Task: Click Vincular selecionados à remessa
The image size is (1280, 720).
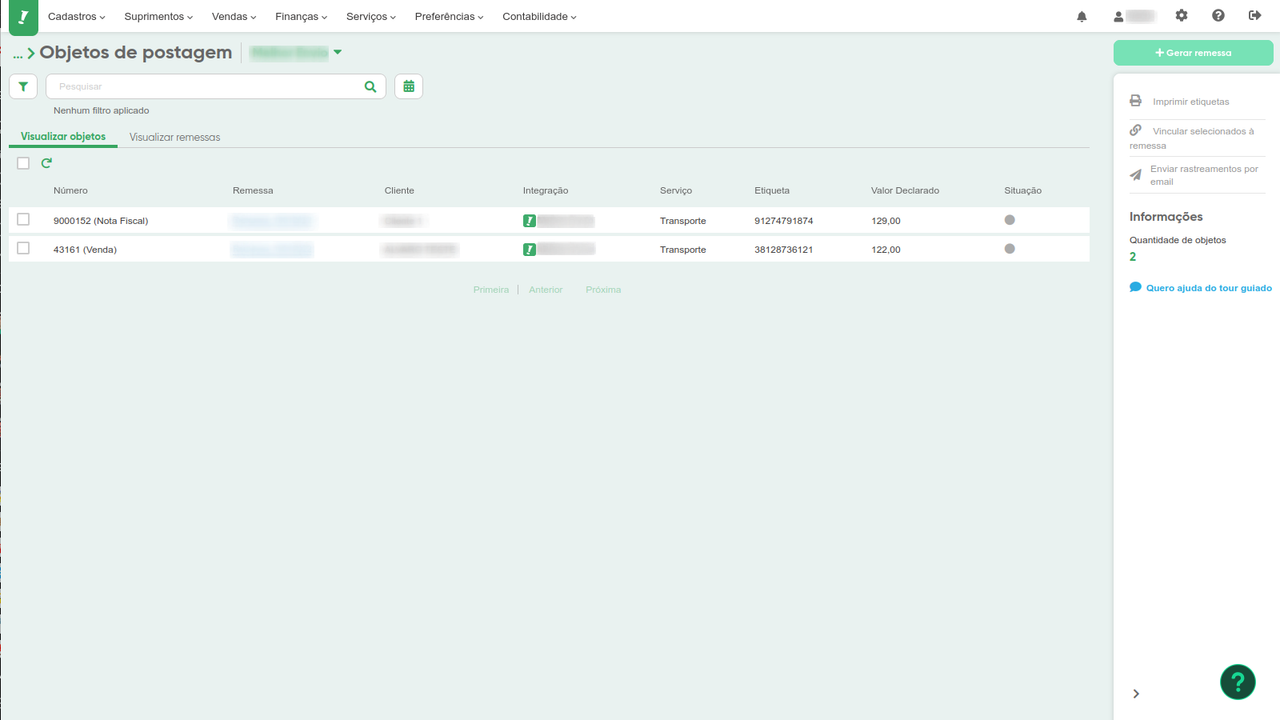Action: (1192, 138)
